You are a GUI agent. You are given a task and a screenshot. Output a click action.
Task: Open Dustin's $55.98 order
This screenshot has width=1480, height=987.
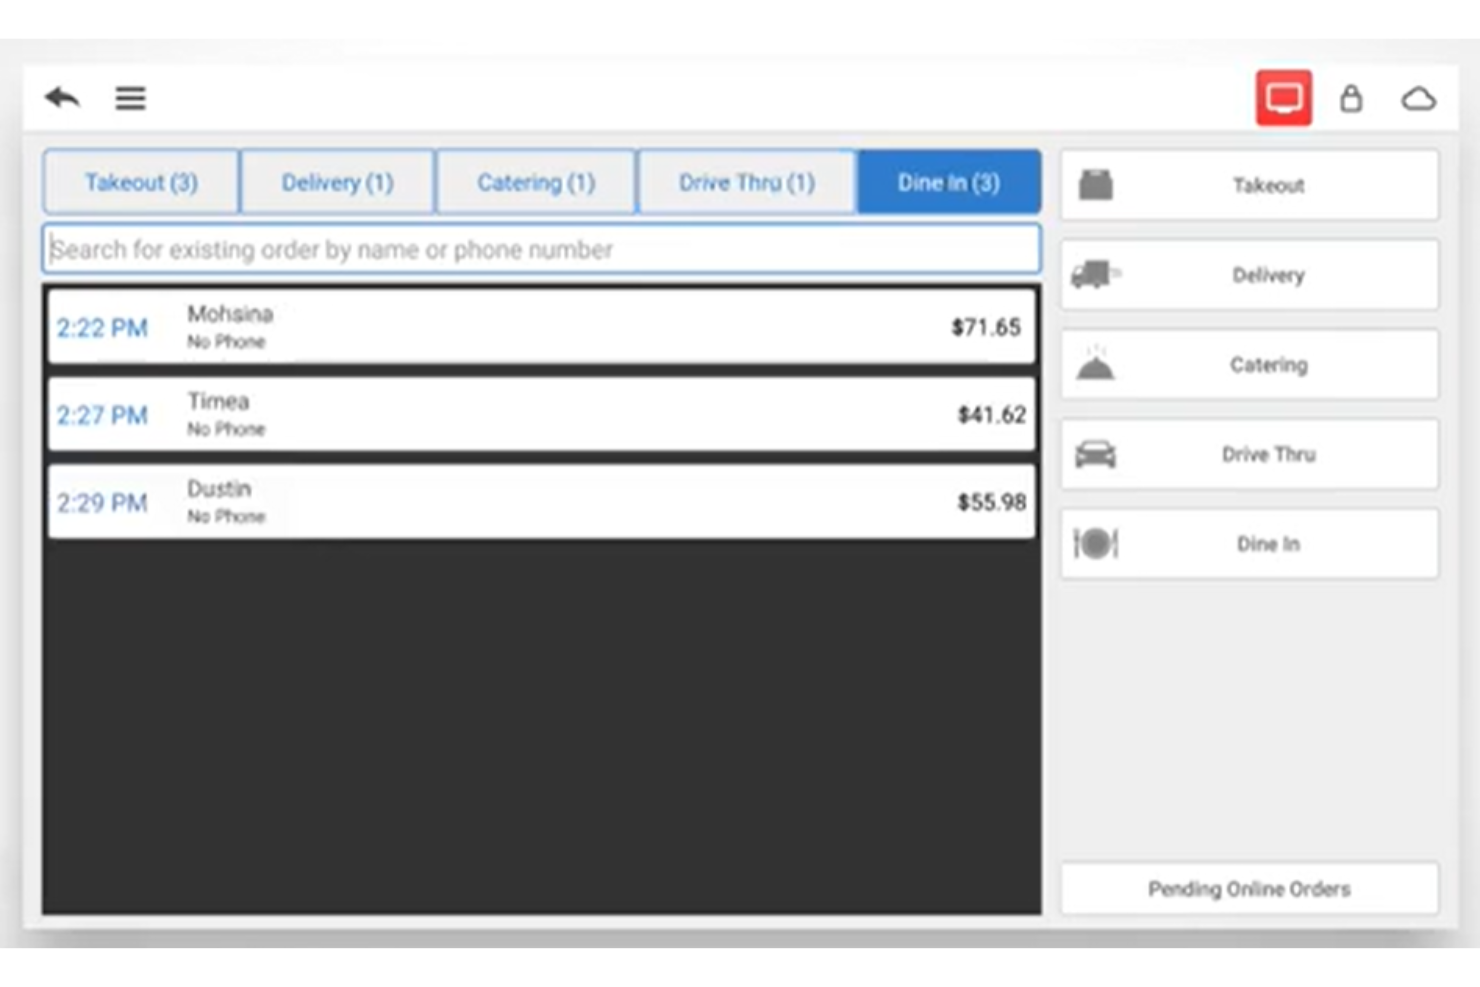pos(541,501)
